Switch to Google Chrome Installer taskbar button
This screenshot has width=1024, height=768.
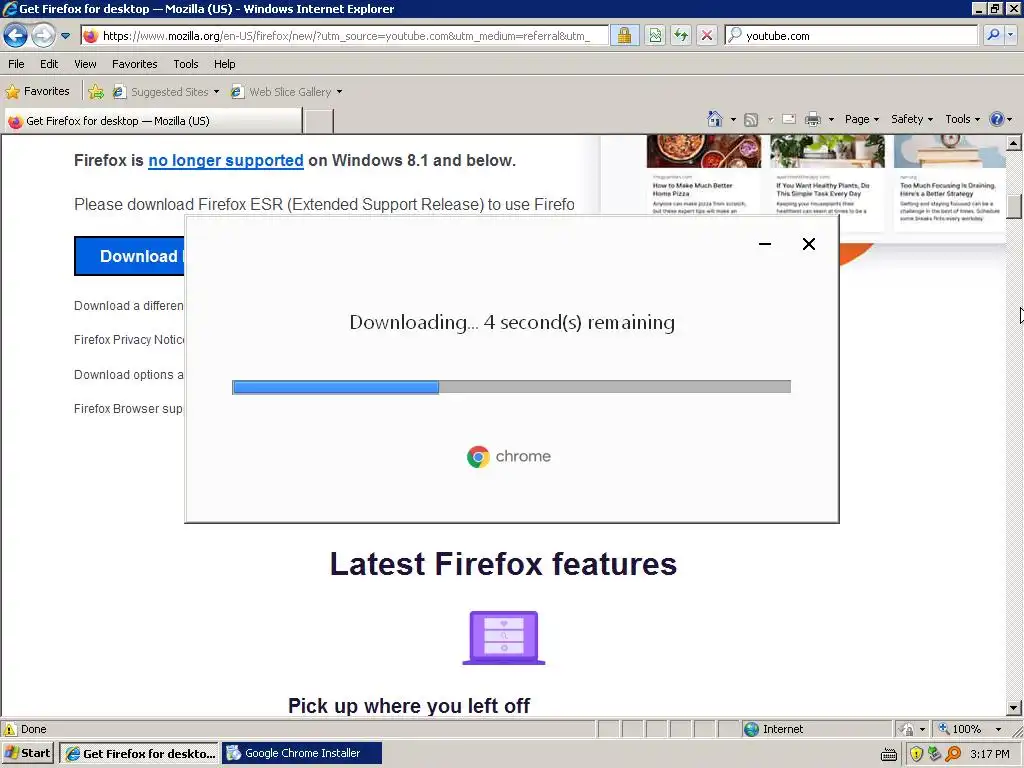pyautogui.click(x=302, y=754)
